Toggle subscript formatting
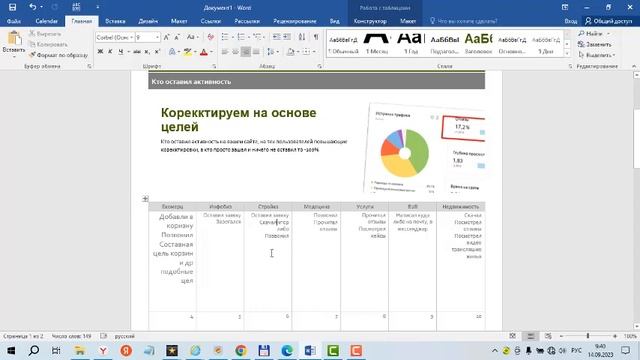This screenshot has height=360, width=640. click(x=147, y=52)
